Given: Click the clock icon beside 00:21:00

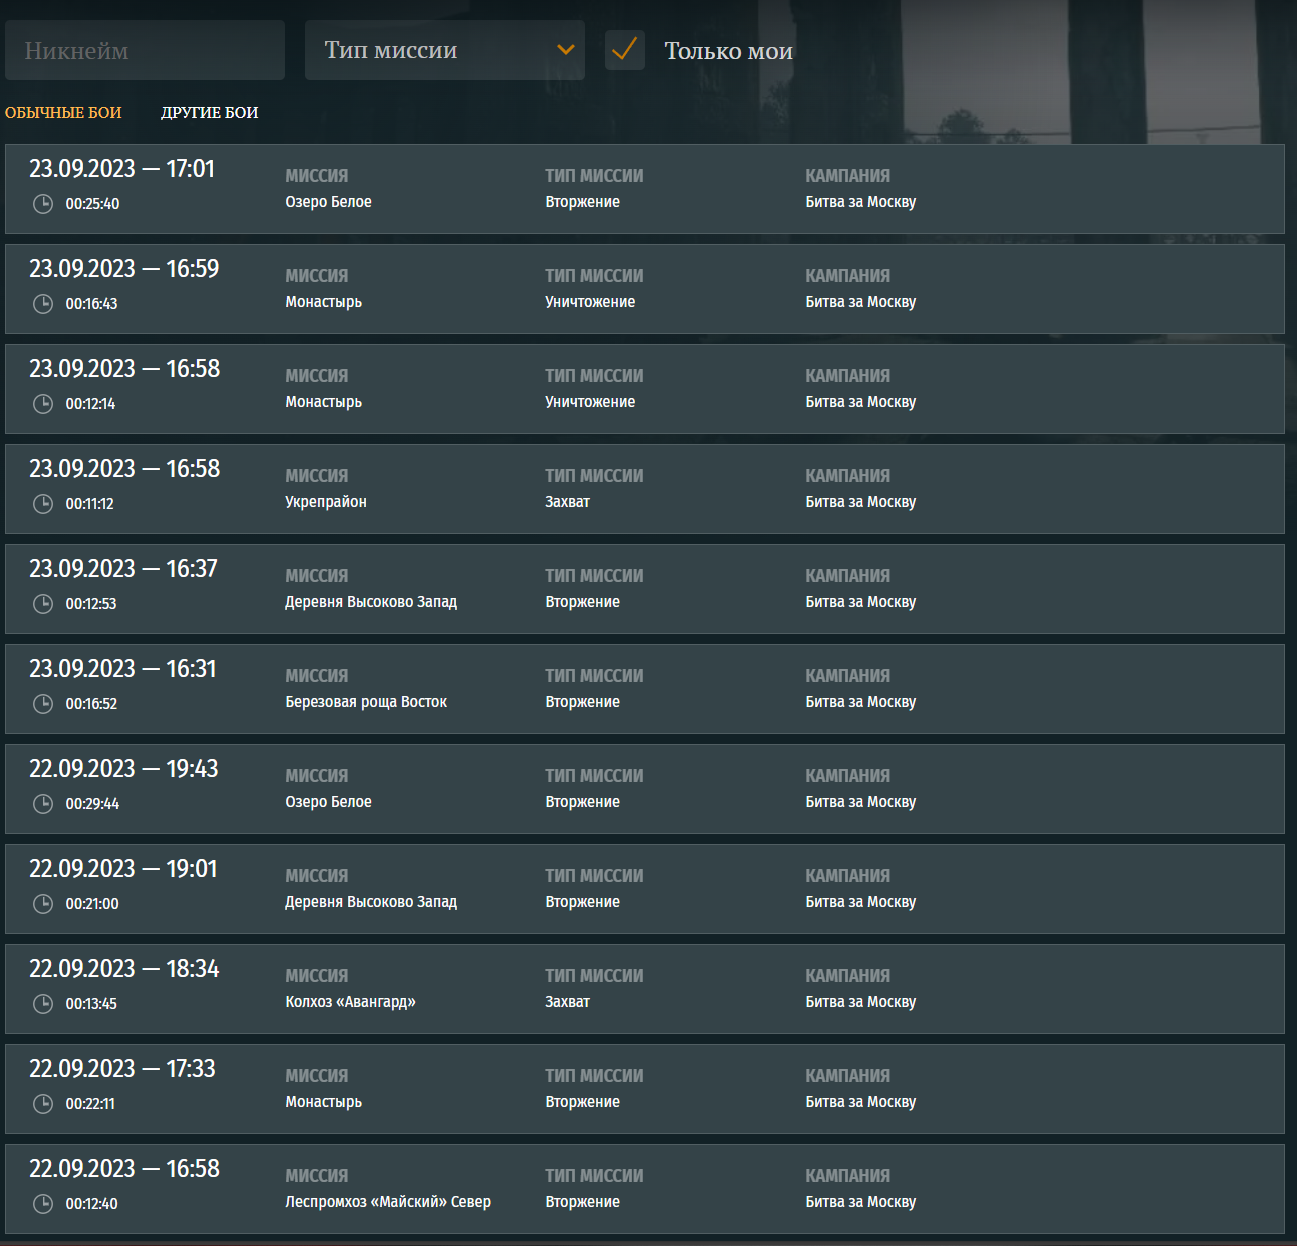Looking at the screenshot, I should [x=43, y=904].
